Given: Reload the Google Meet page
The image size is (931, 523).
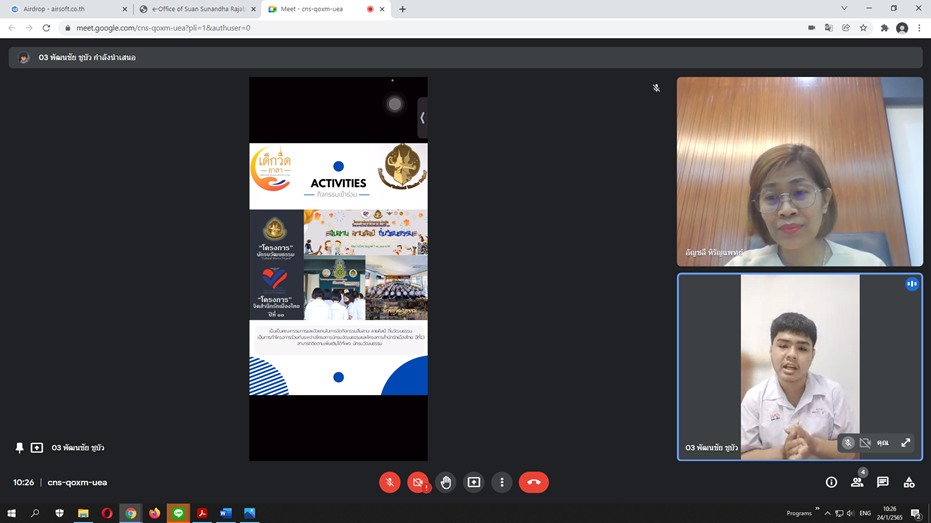Looking at the screenshot, I should 46,28.
